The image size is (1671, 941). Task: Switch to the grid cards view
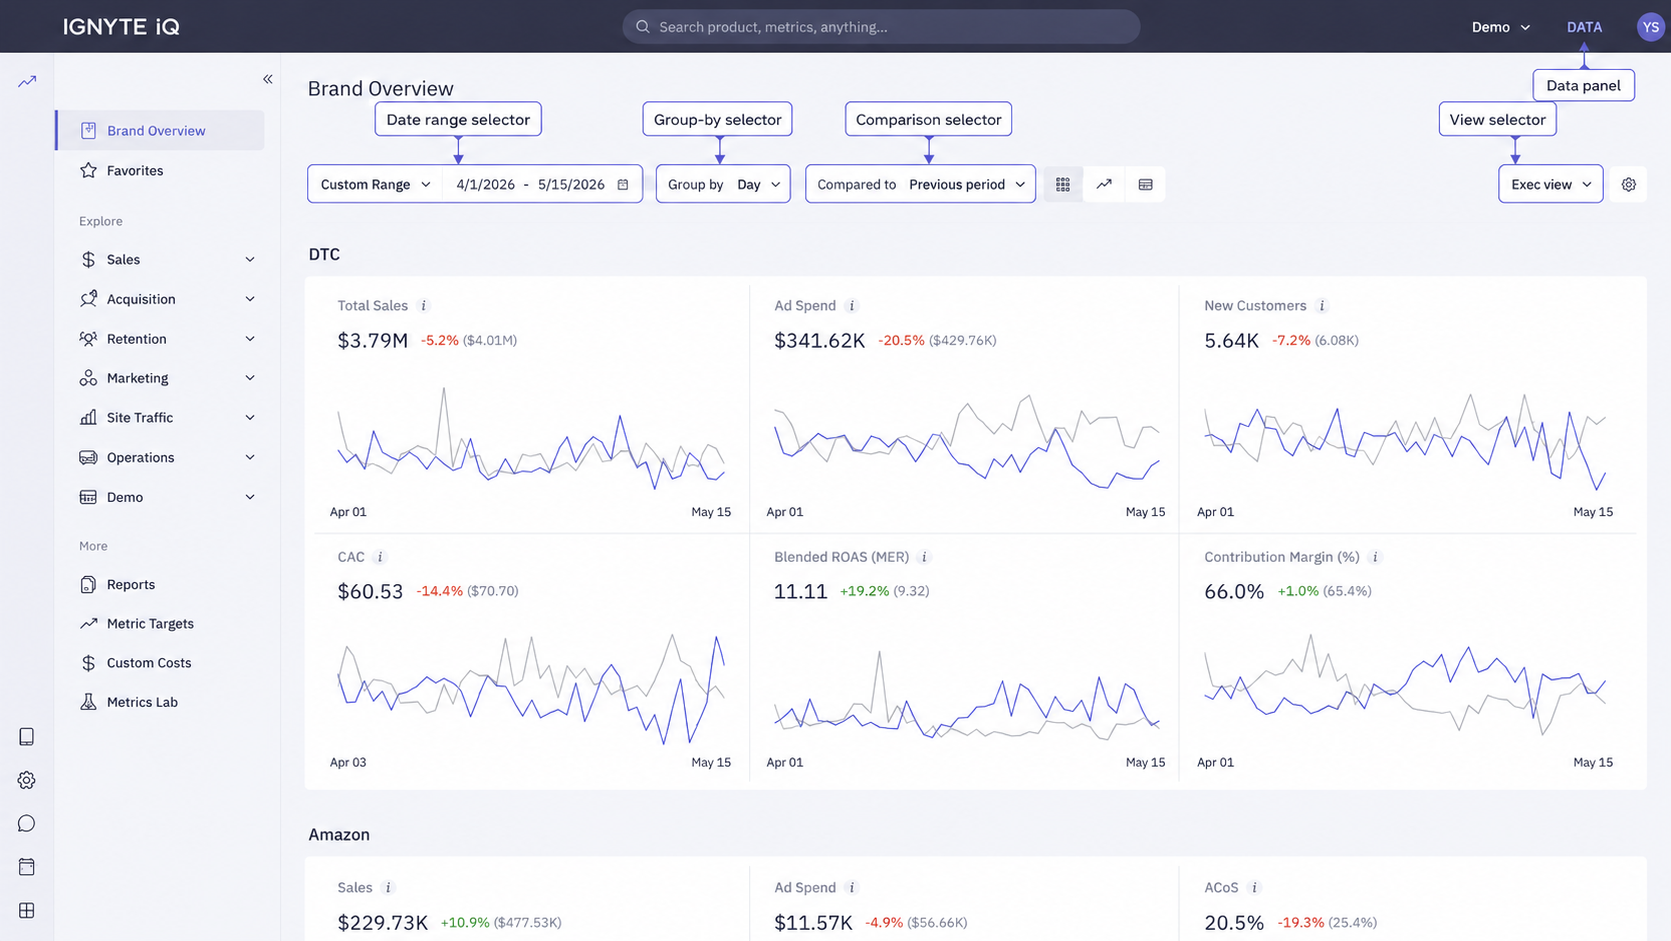click(x=1063, y=184)
